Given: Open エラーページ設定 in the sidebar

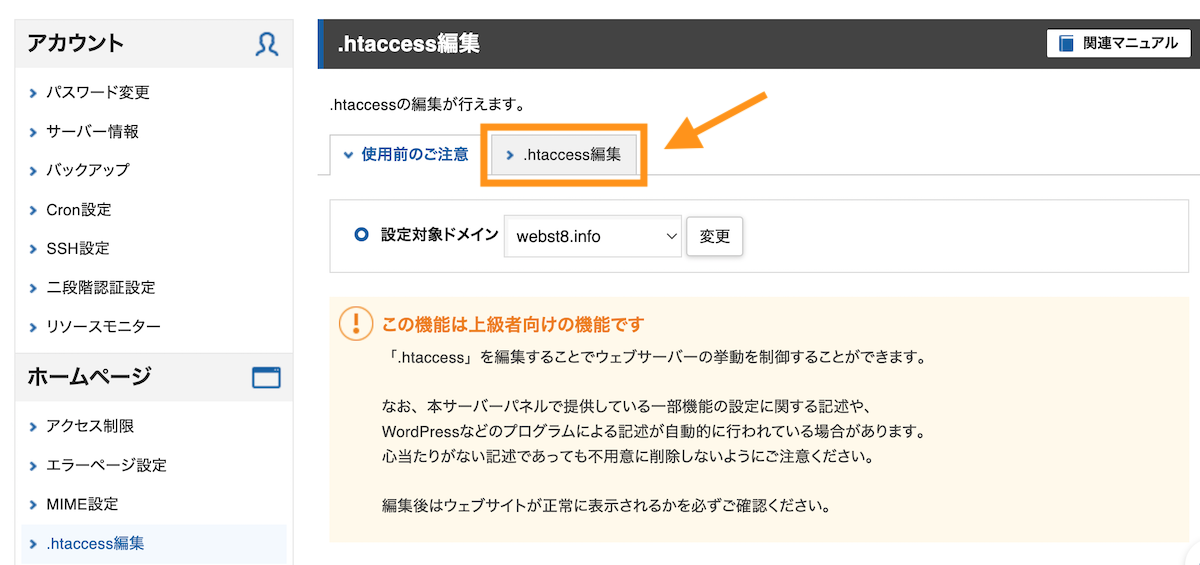Looking at the screenshot, I should [x=106, y=465].
